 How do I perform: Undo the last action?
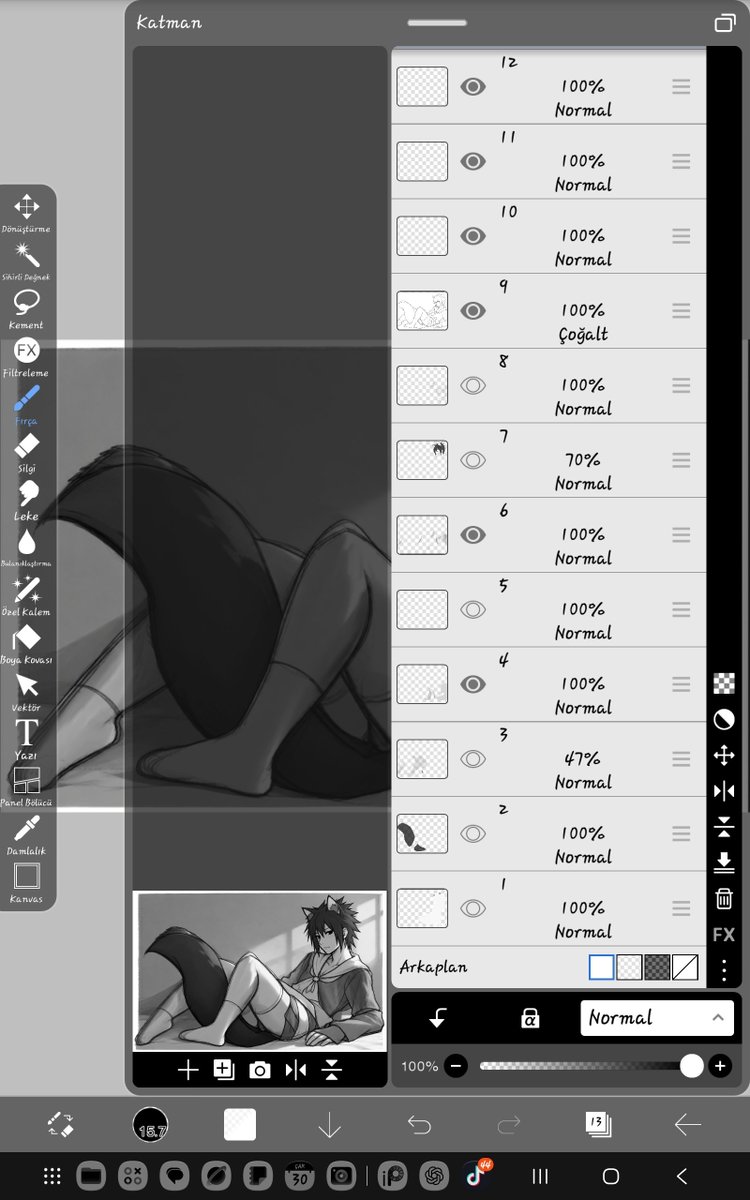(419, 1125)
